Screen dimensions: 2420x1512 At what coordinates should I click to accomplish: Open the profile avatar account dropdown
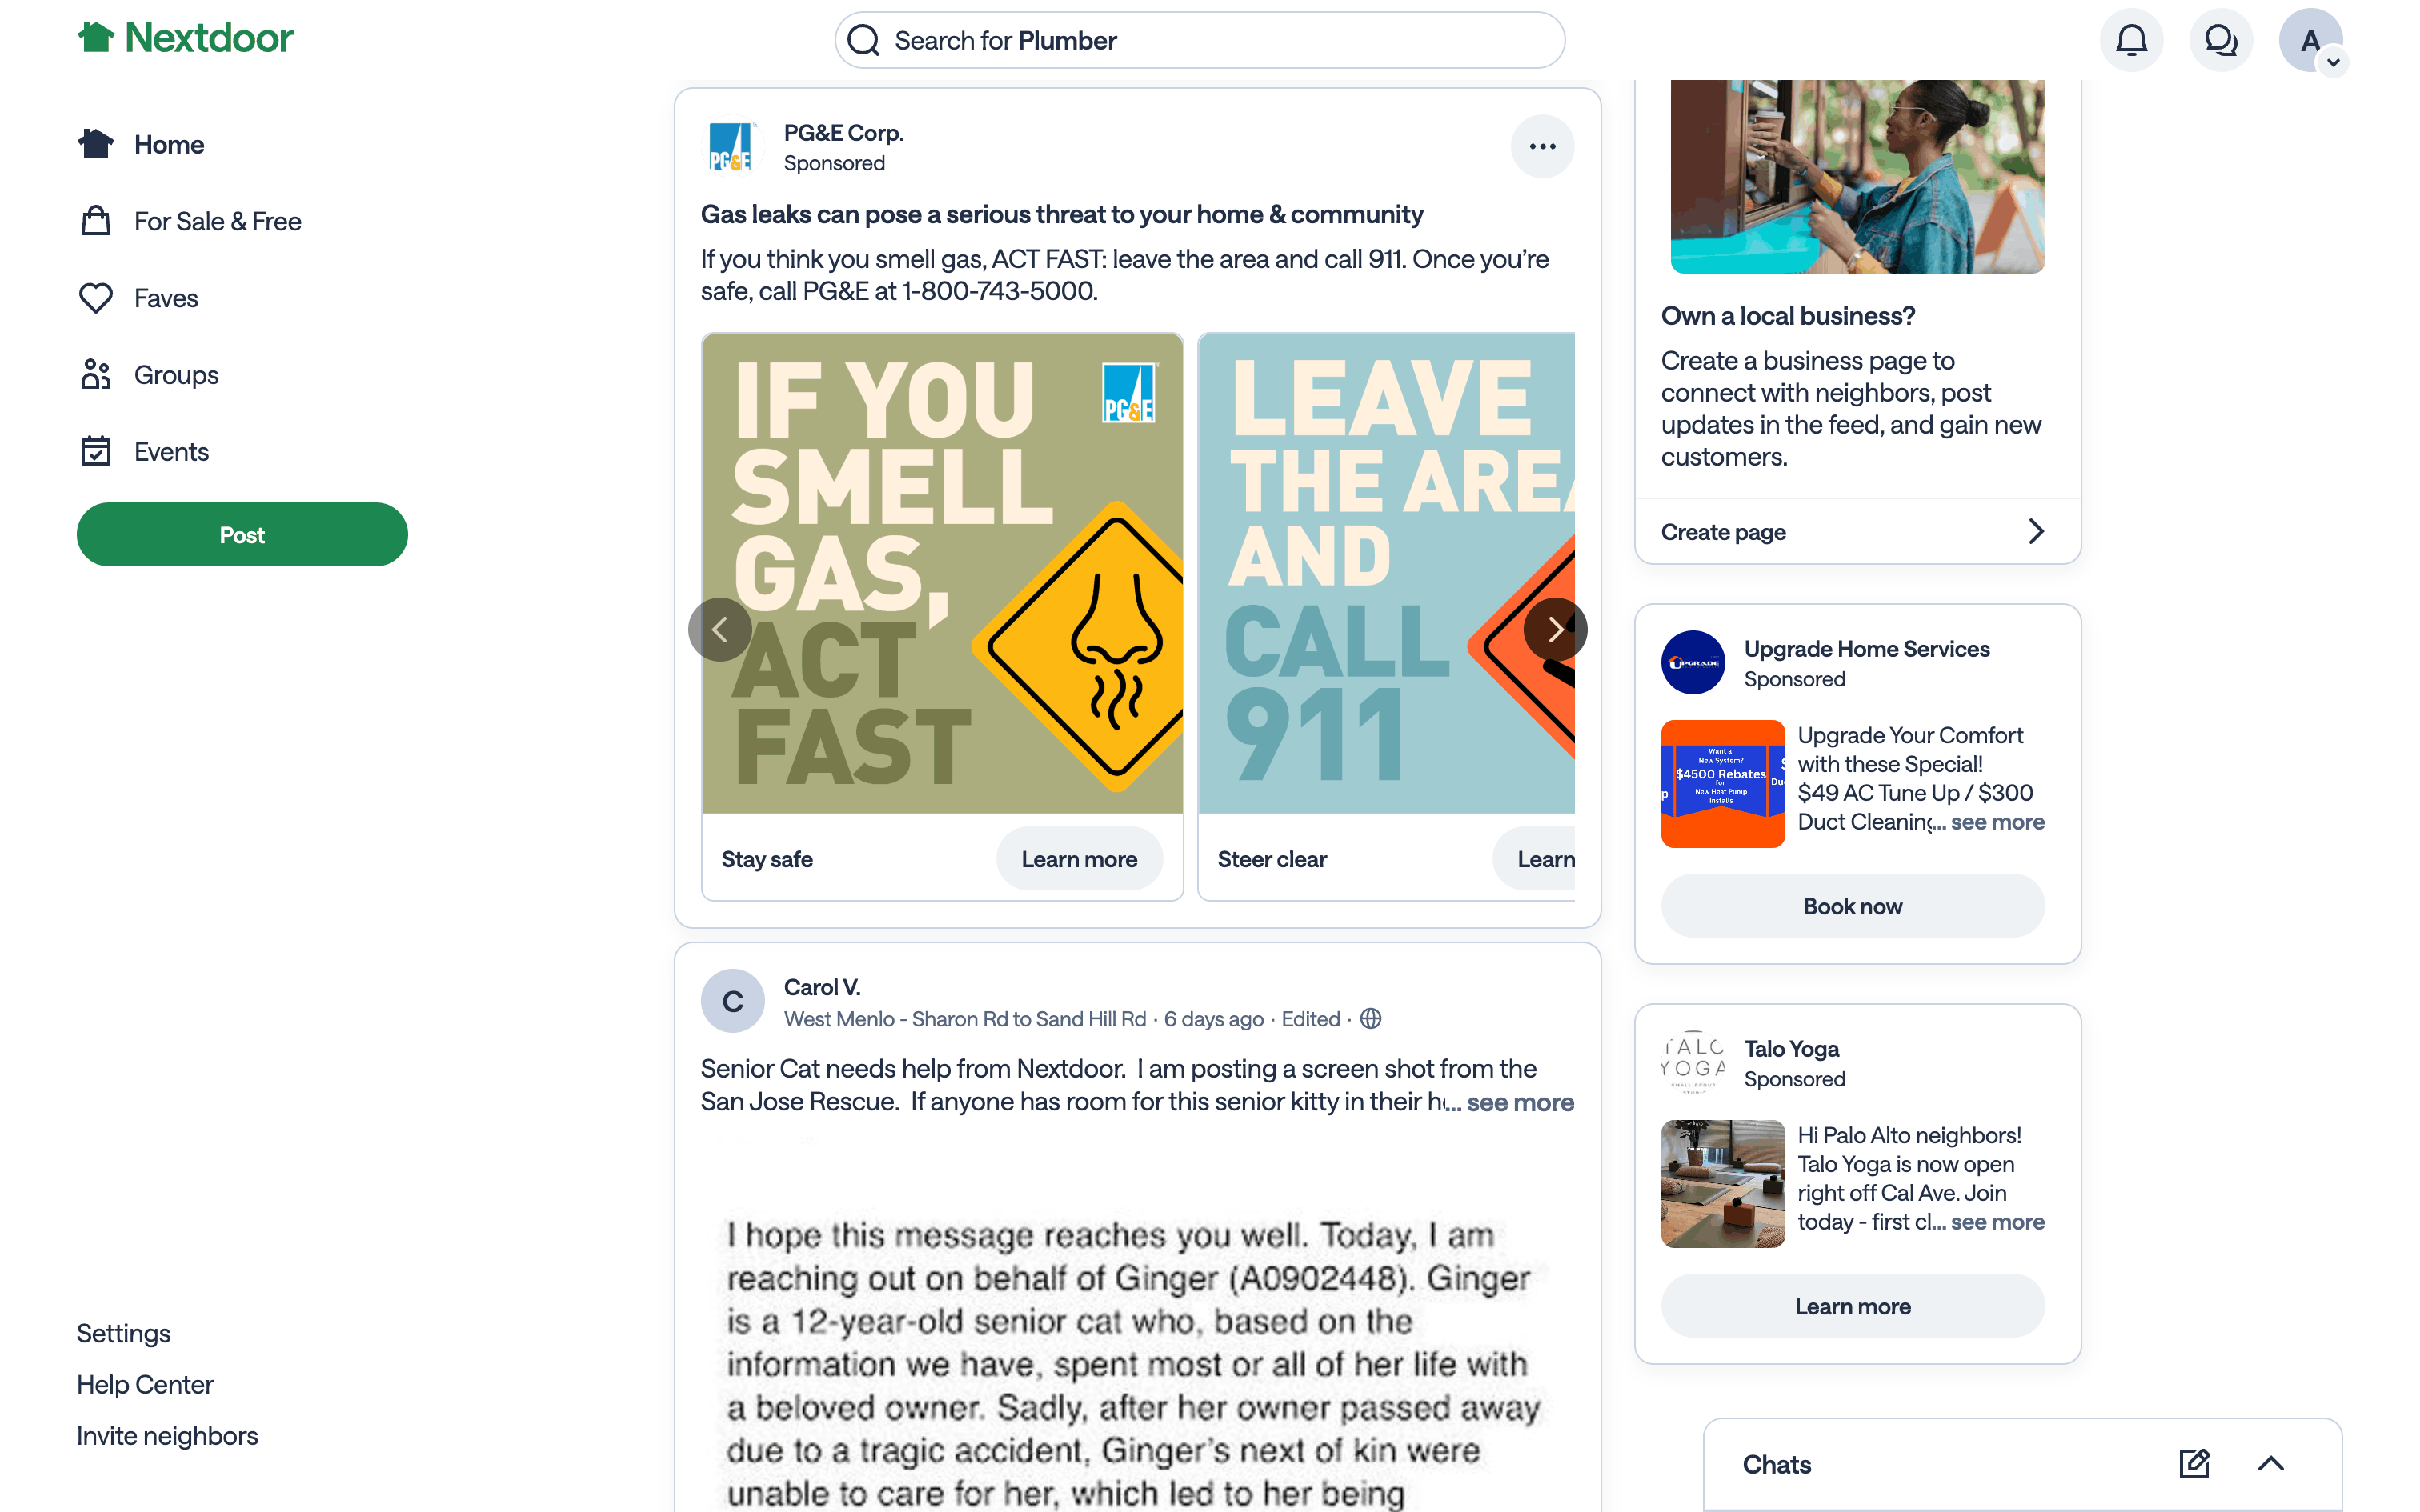pyautogui.click(x=2311, y=40)
